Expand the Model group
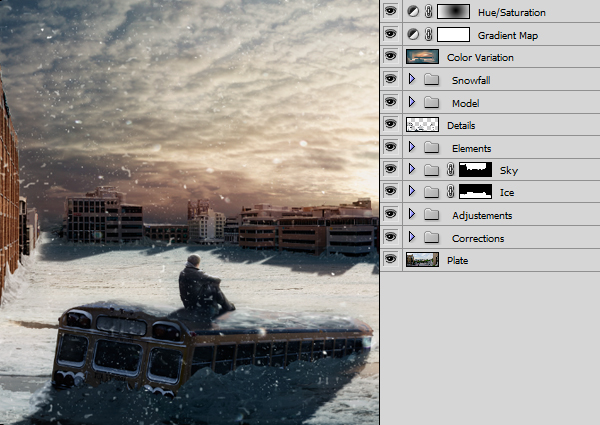600x425 pixels. (x=412, y=102)
